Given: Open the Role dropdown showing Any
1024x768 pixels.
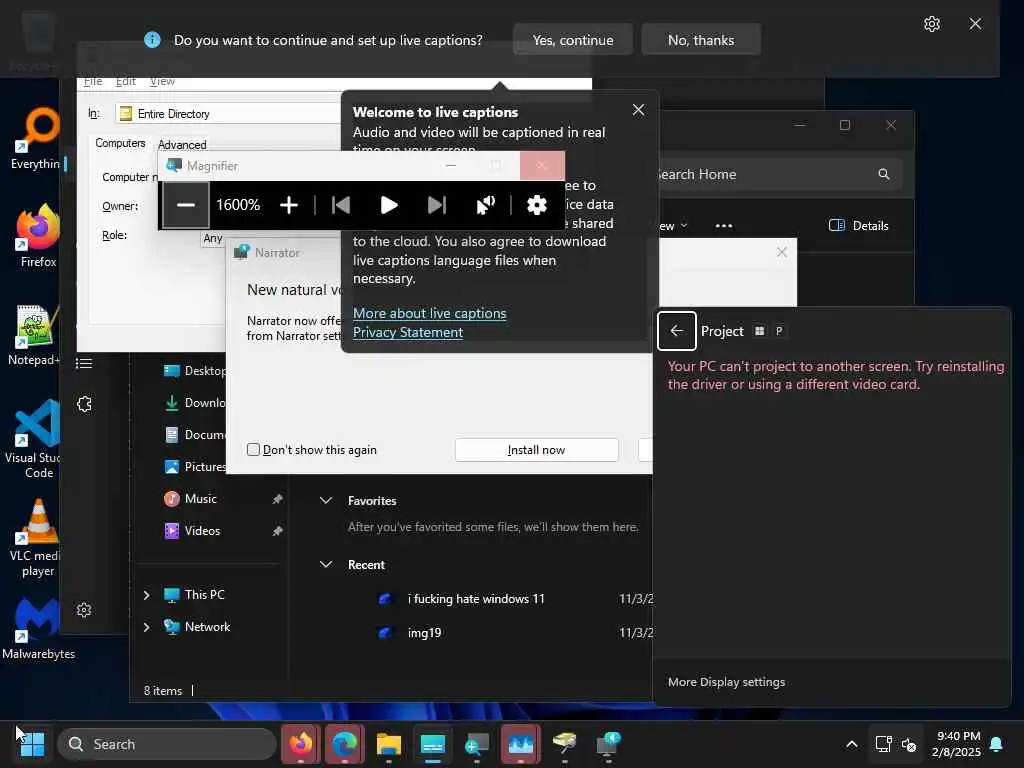Looking at the screenshot, I should [213, 238].
